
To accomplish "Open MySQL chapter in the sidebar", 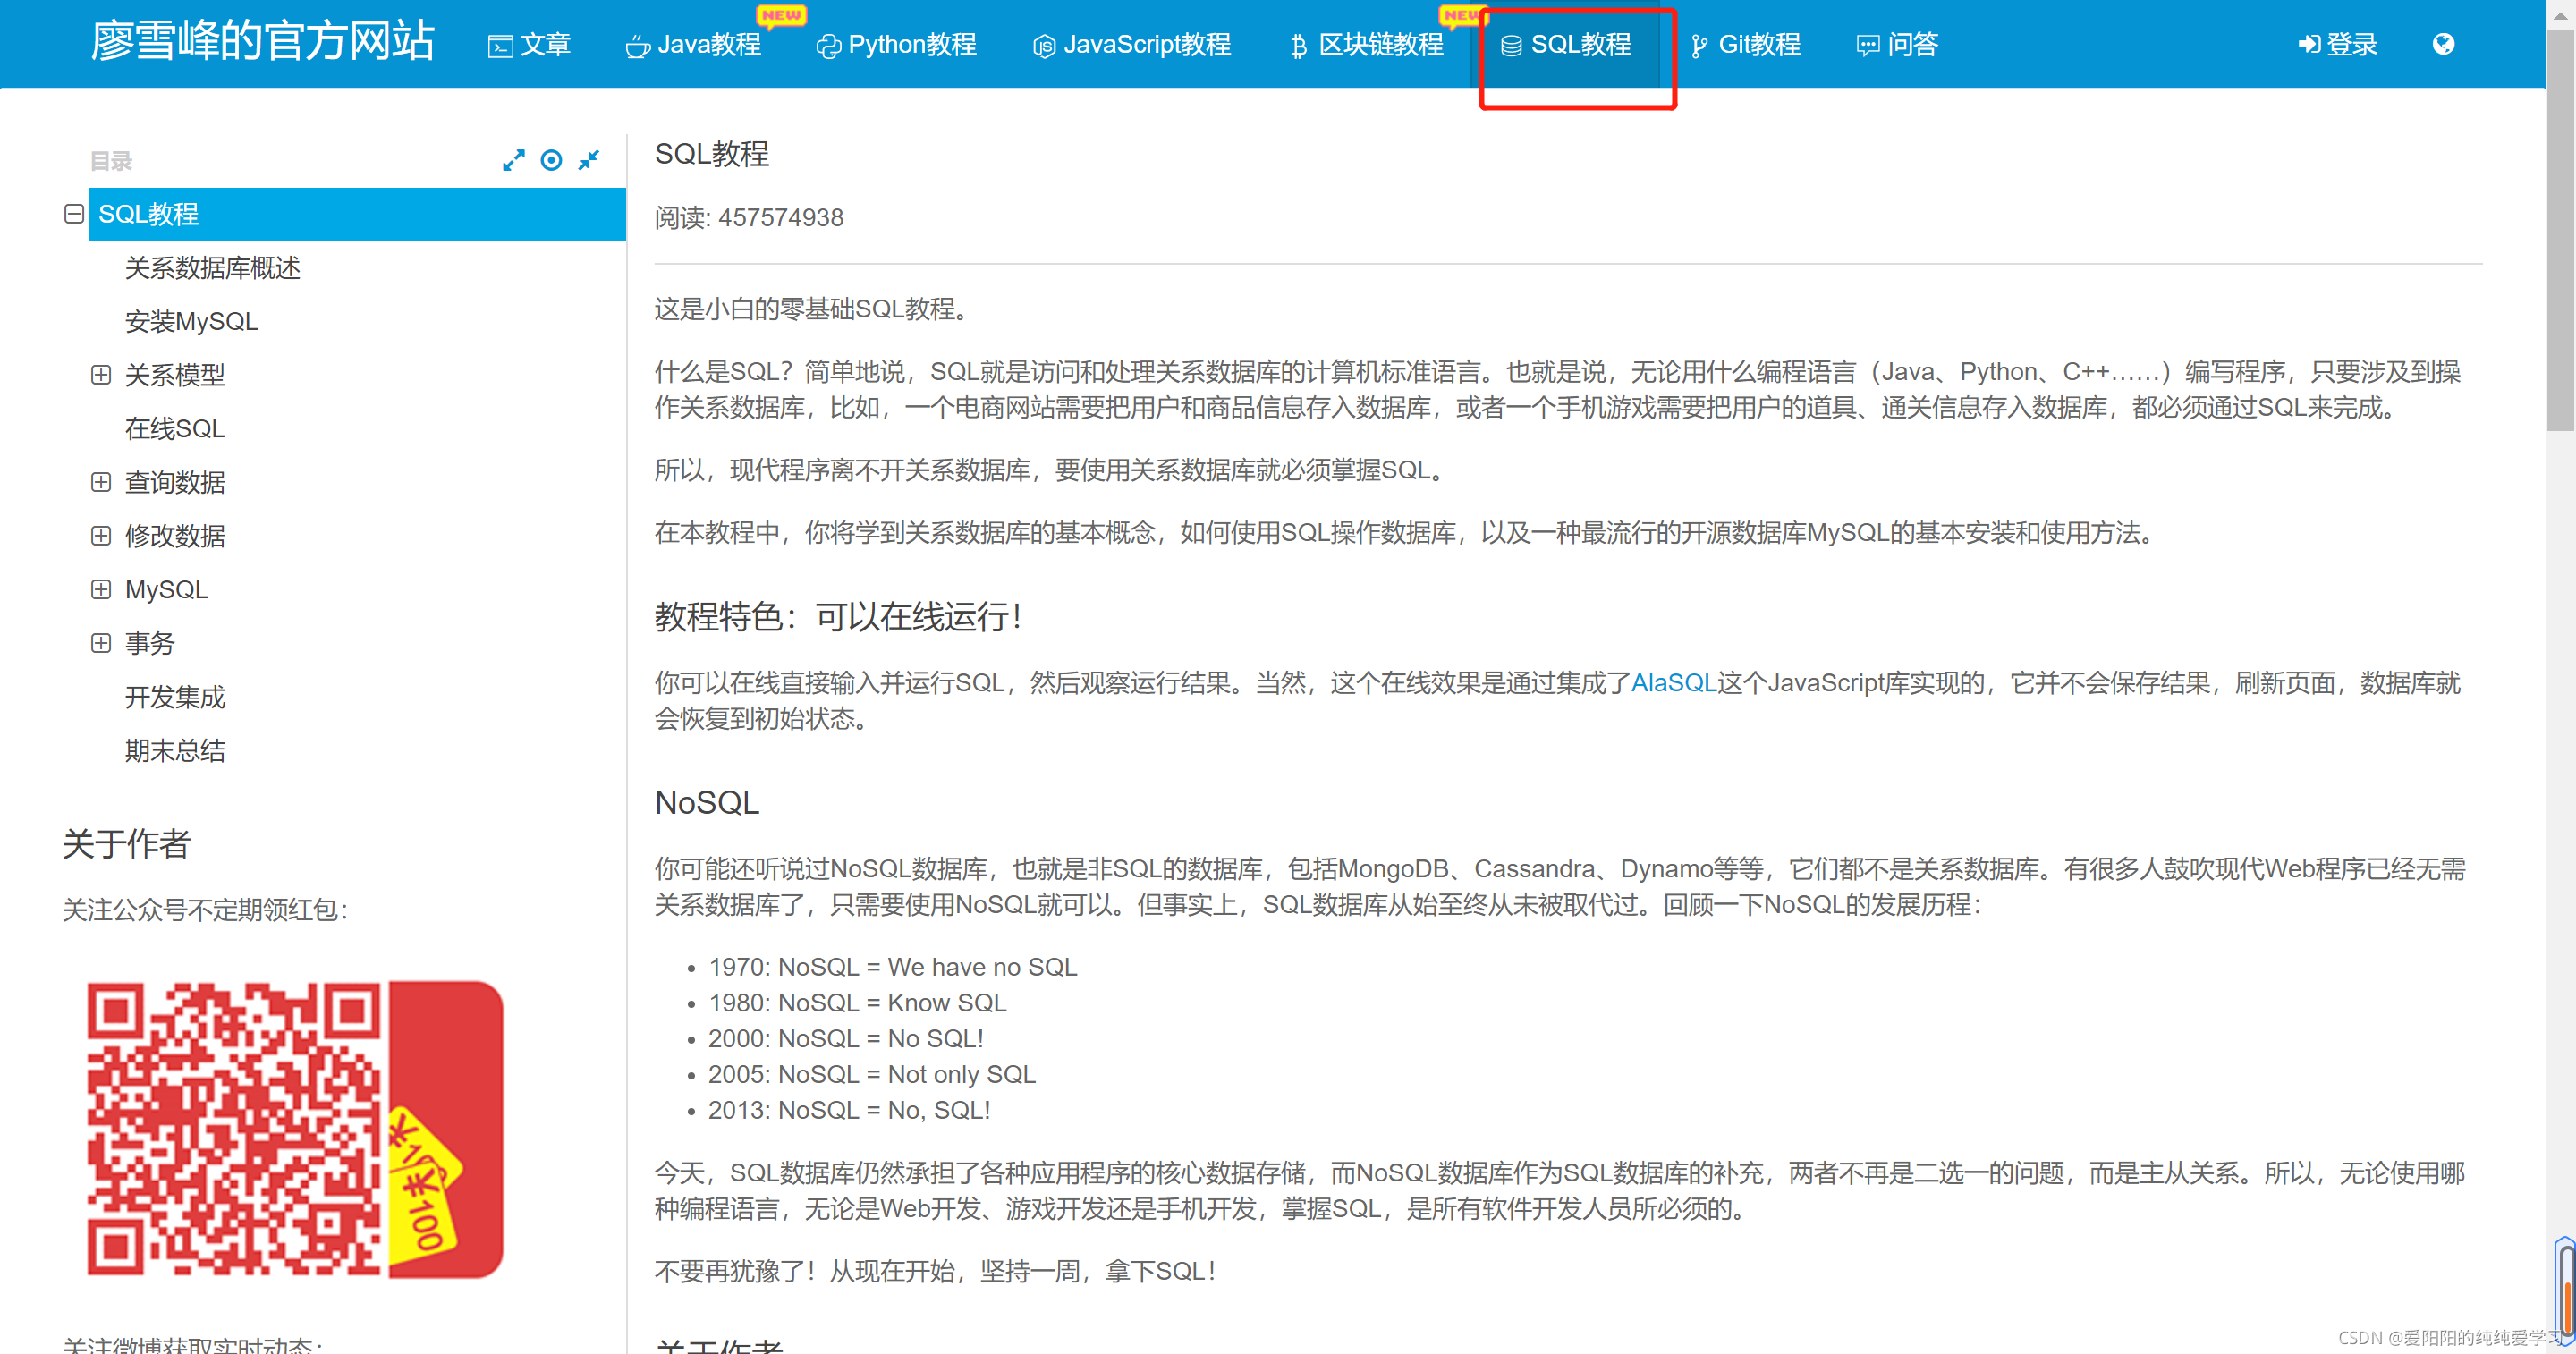I will [166, 589].
